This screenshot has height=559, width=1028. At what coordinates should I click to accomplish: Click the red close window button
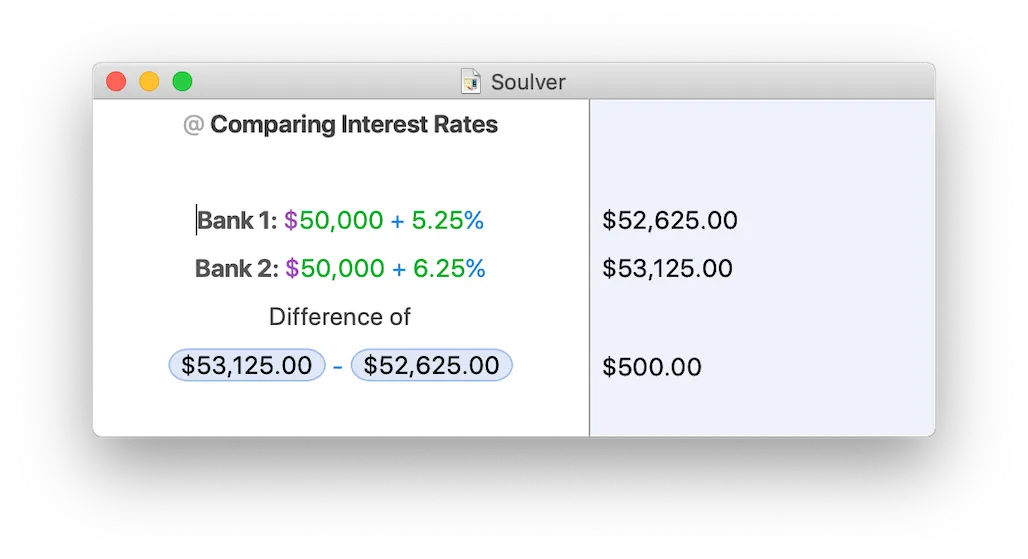click(116, 82)
